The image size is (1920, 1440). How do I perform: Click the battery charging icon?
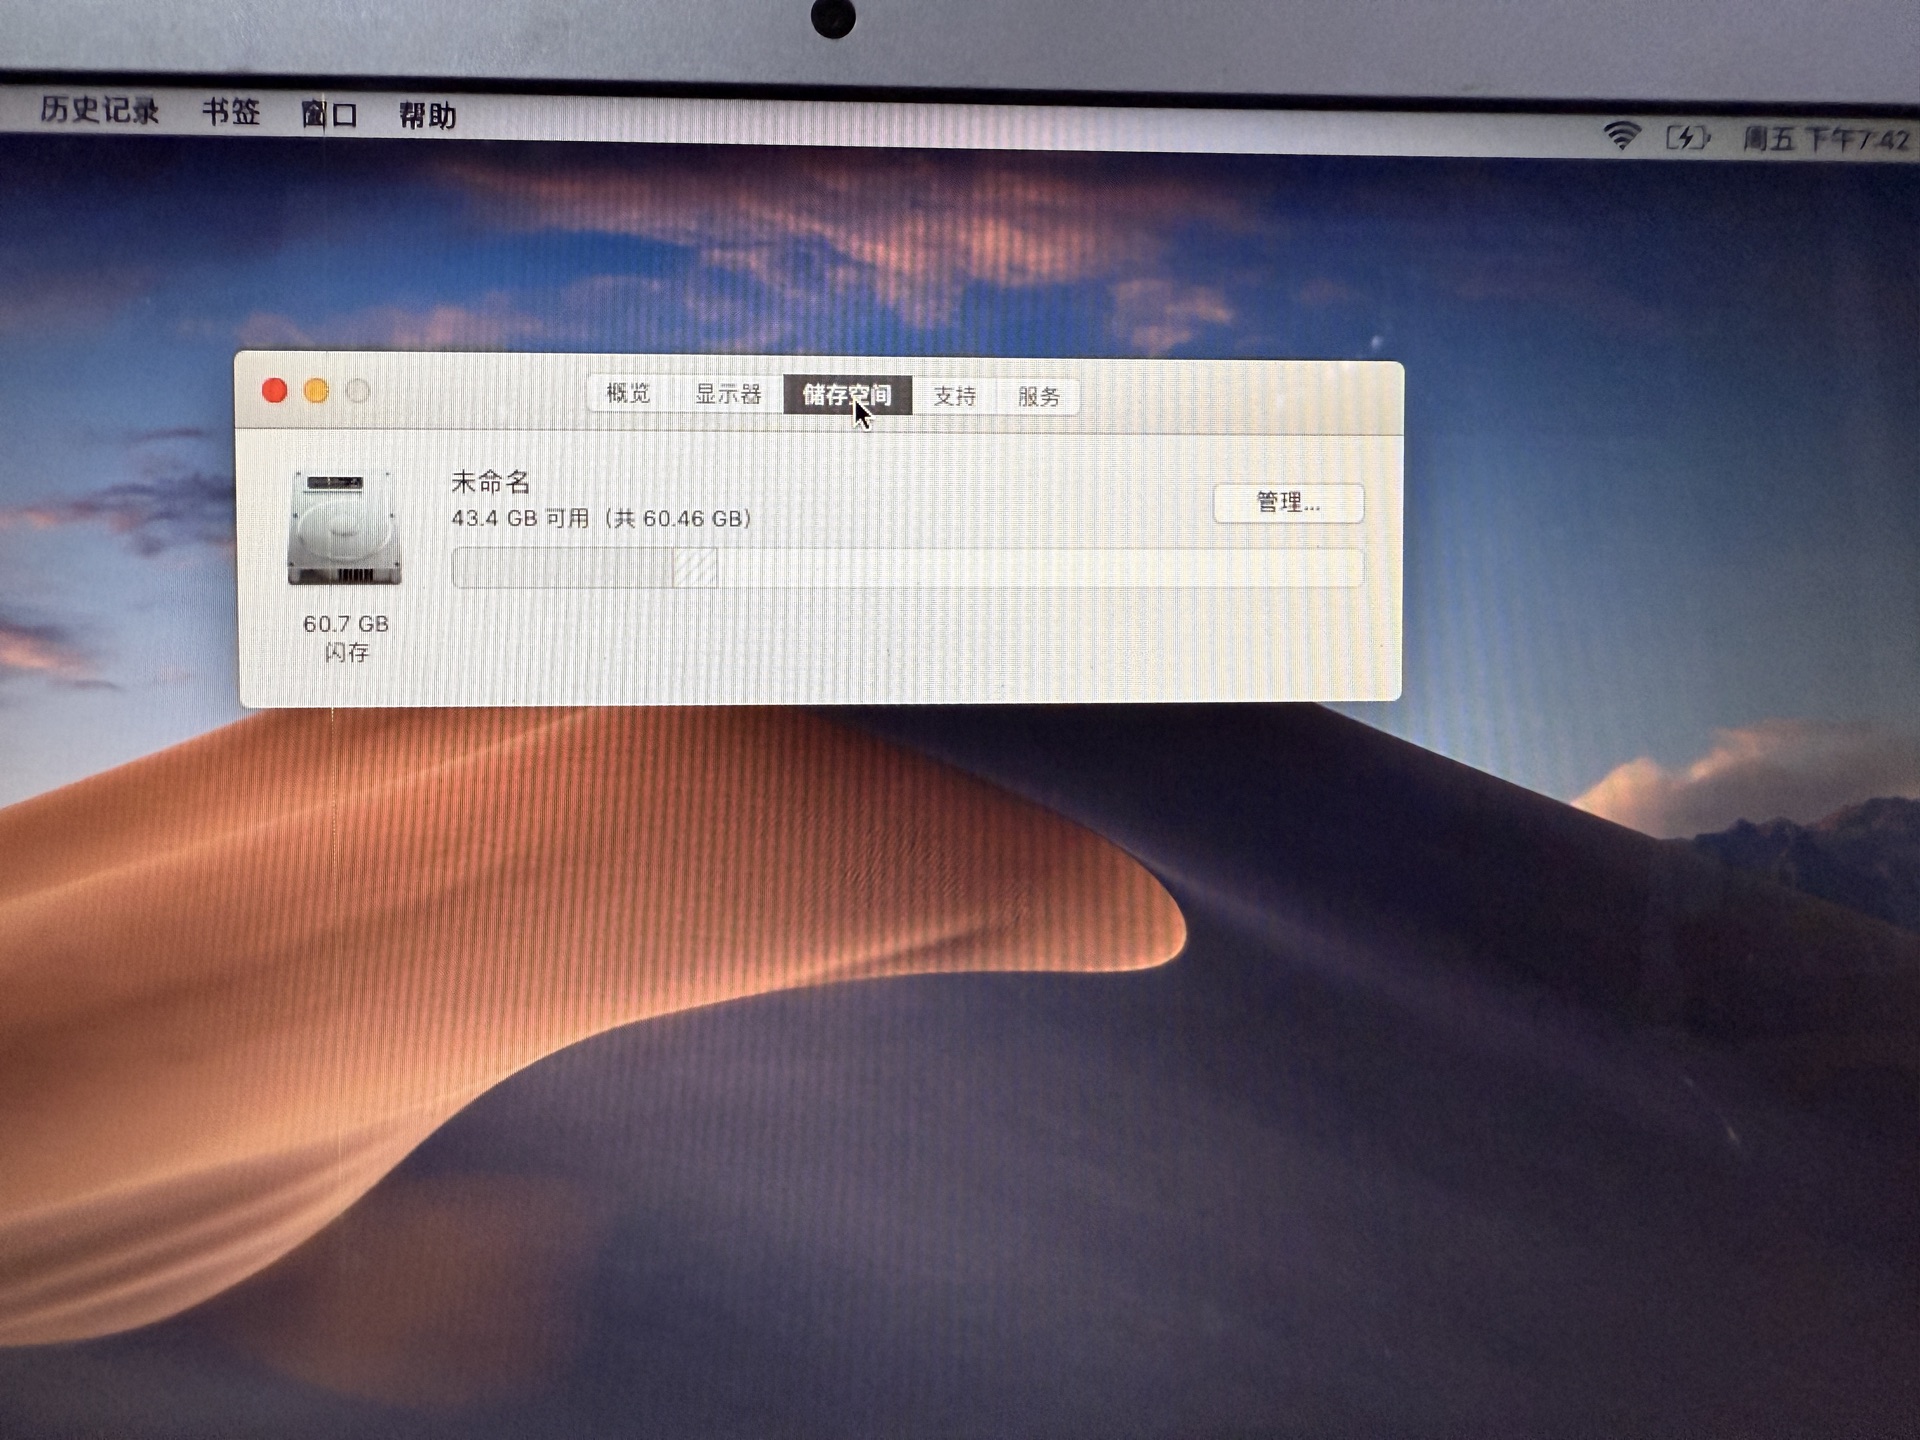tap(1688, 137)
